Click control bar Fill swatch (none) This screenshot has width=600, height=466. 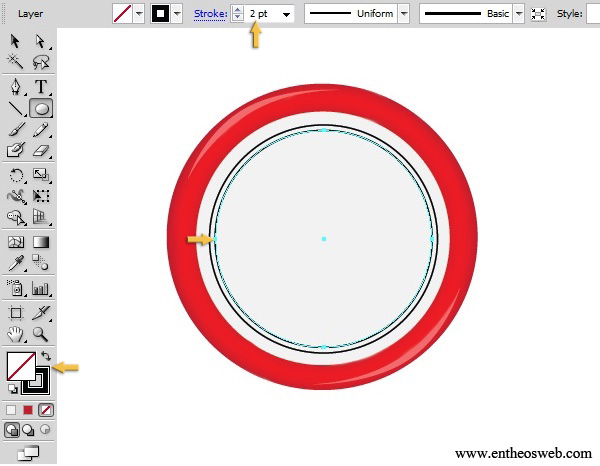pos(123,14)
